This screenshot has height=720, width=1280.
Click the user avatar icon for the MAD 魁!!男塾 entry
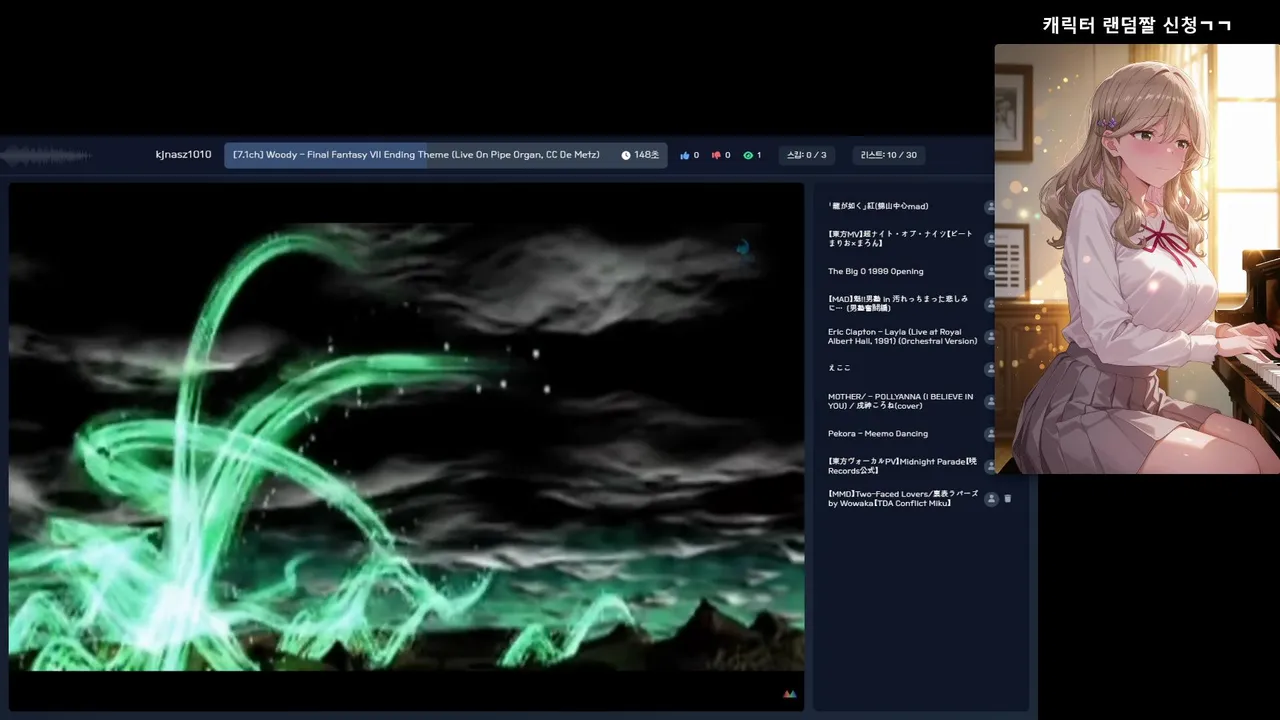pos(990,304)
